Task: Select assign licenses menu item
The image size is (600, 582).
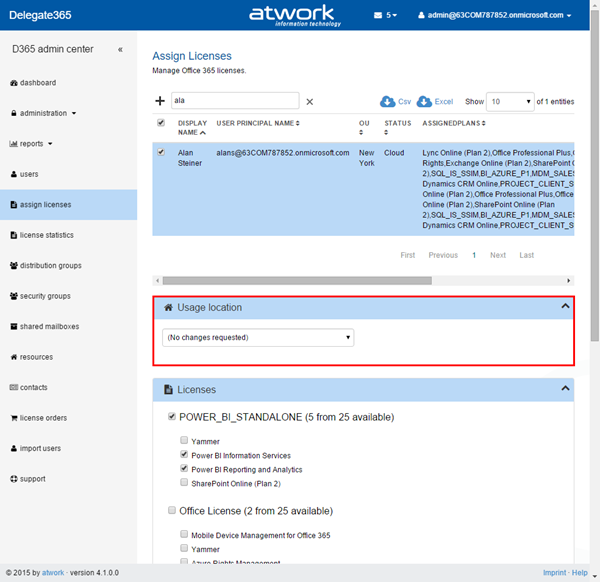Action: pos(68,205)
